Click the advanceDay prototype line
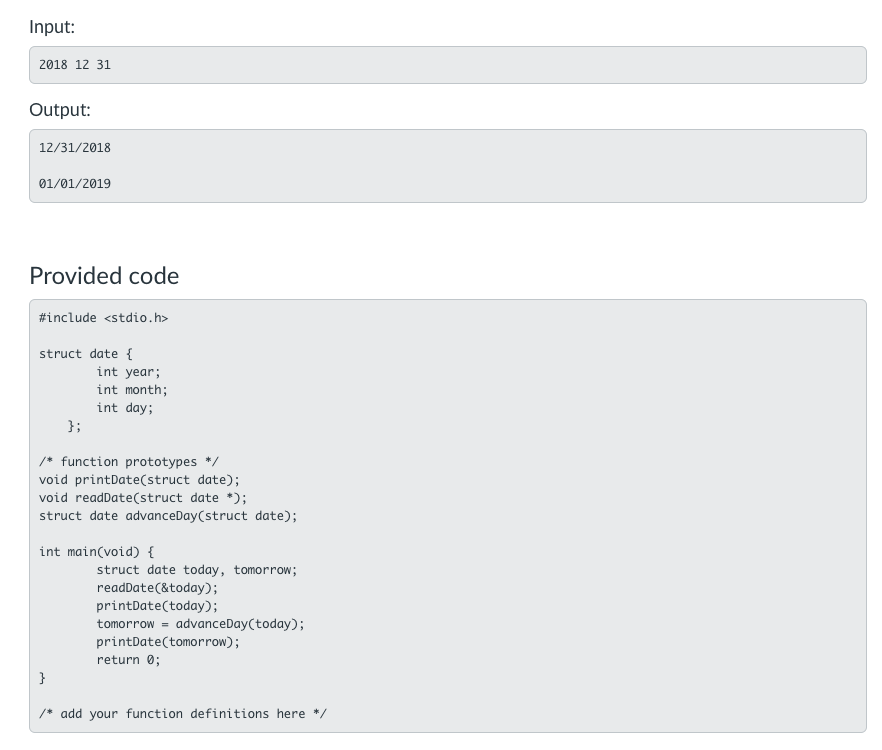 pyautogui.click(x=168, y=516)
